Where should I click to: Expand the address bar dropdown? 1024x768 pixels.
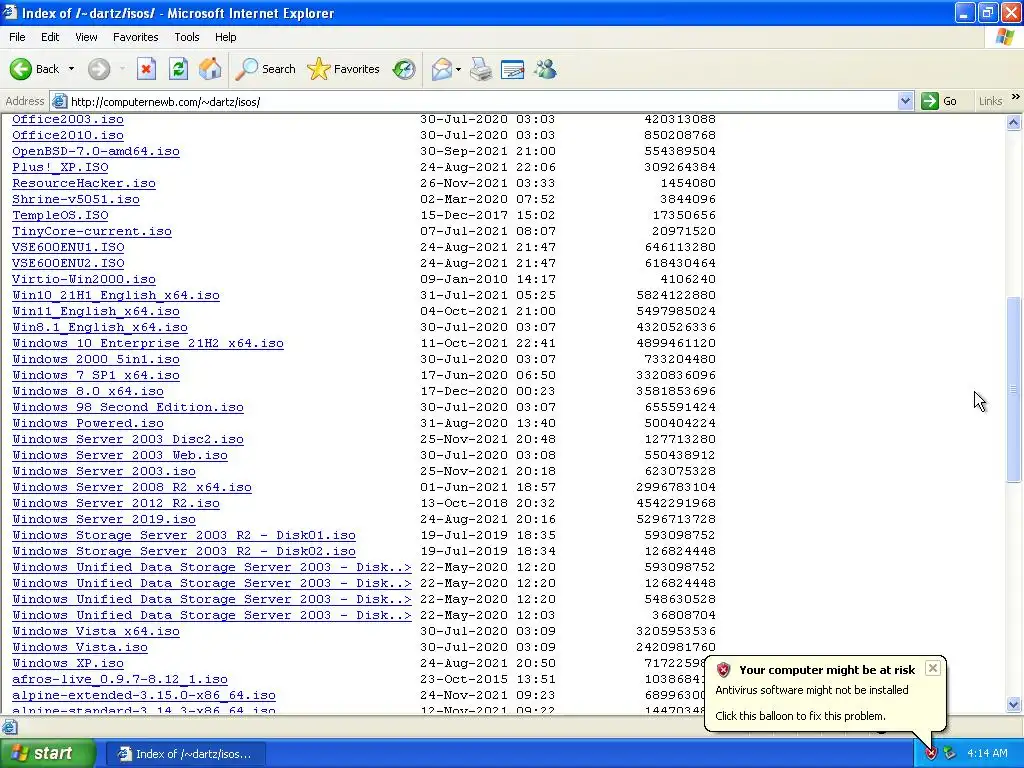click(904, 101)
